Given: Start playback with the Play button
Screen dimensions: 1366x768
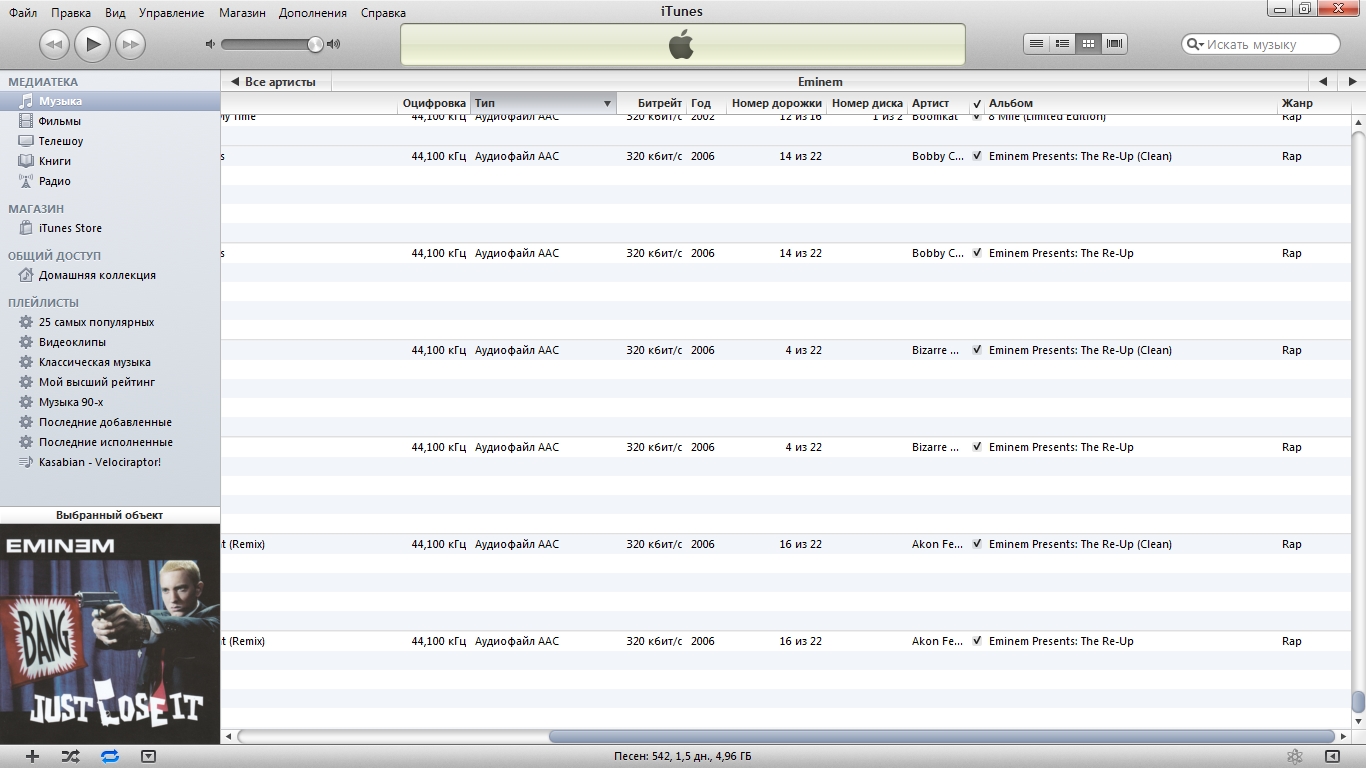Looking at the screenshot, I should coord(92,43).
